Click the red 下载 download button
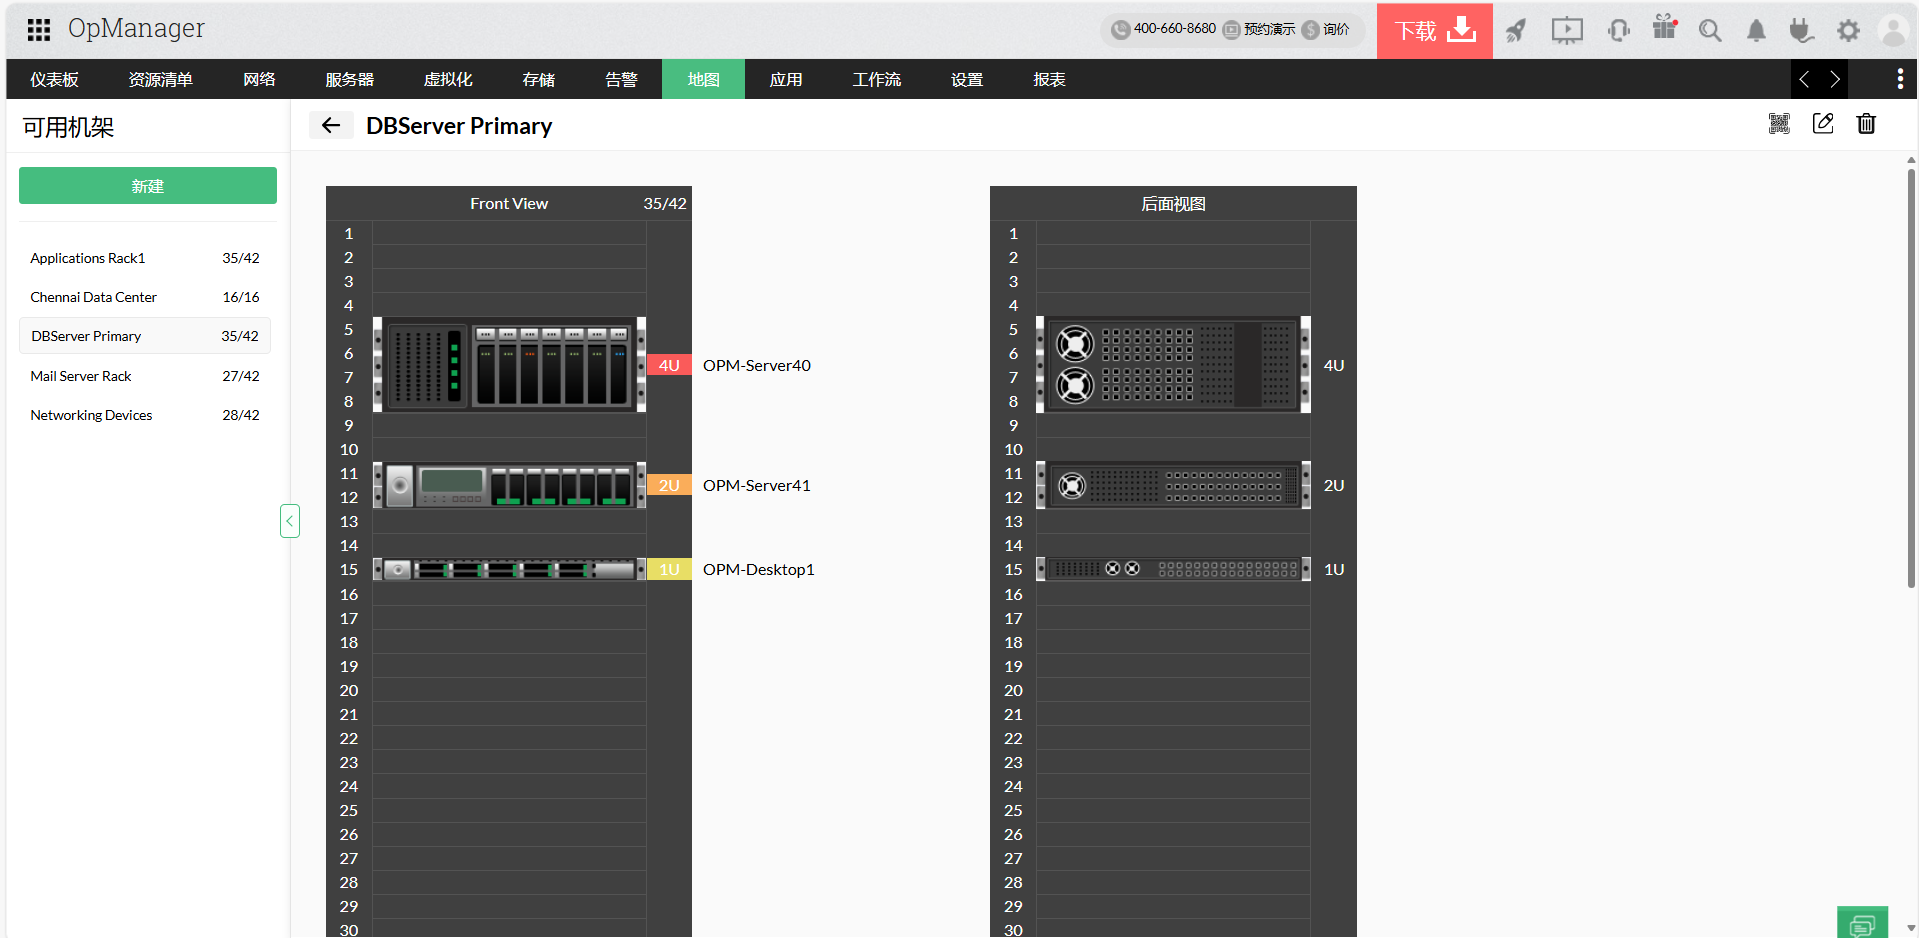 pos(1434,30)
